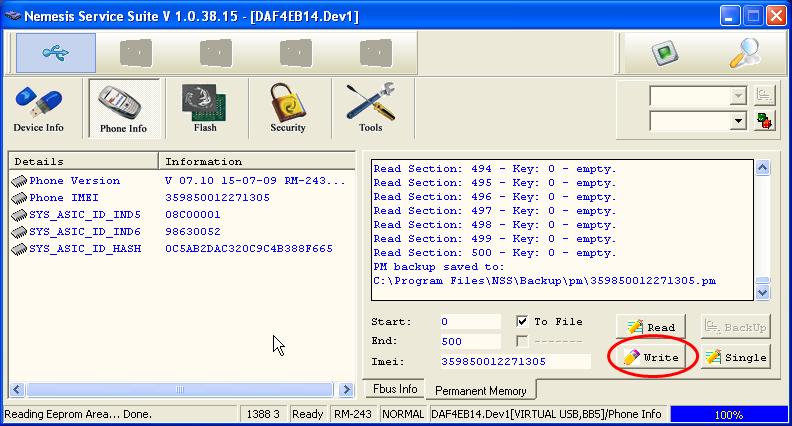792x426 pixels.
Task: Select the Permanent Memory tab
Action: pyautogui.click(x=480, y=391)
